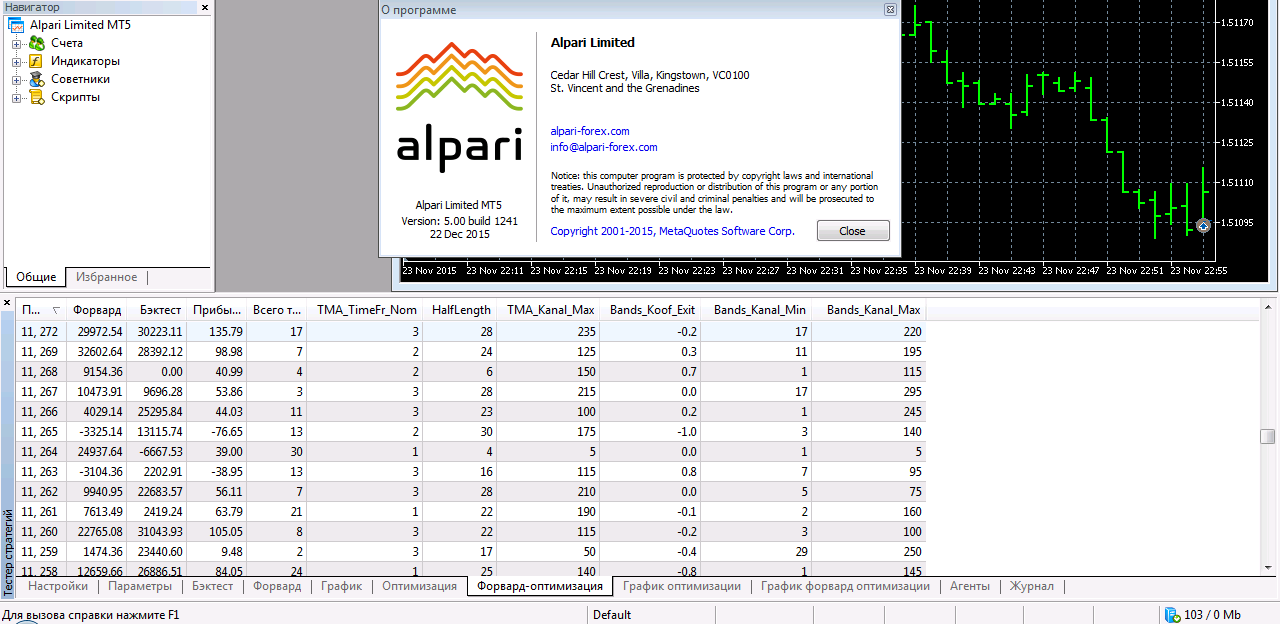Click the Советники expert advisors icon
The height and width of the screenshot is (624, 1280).
point(37,79)
